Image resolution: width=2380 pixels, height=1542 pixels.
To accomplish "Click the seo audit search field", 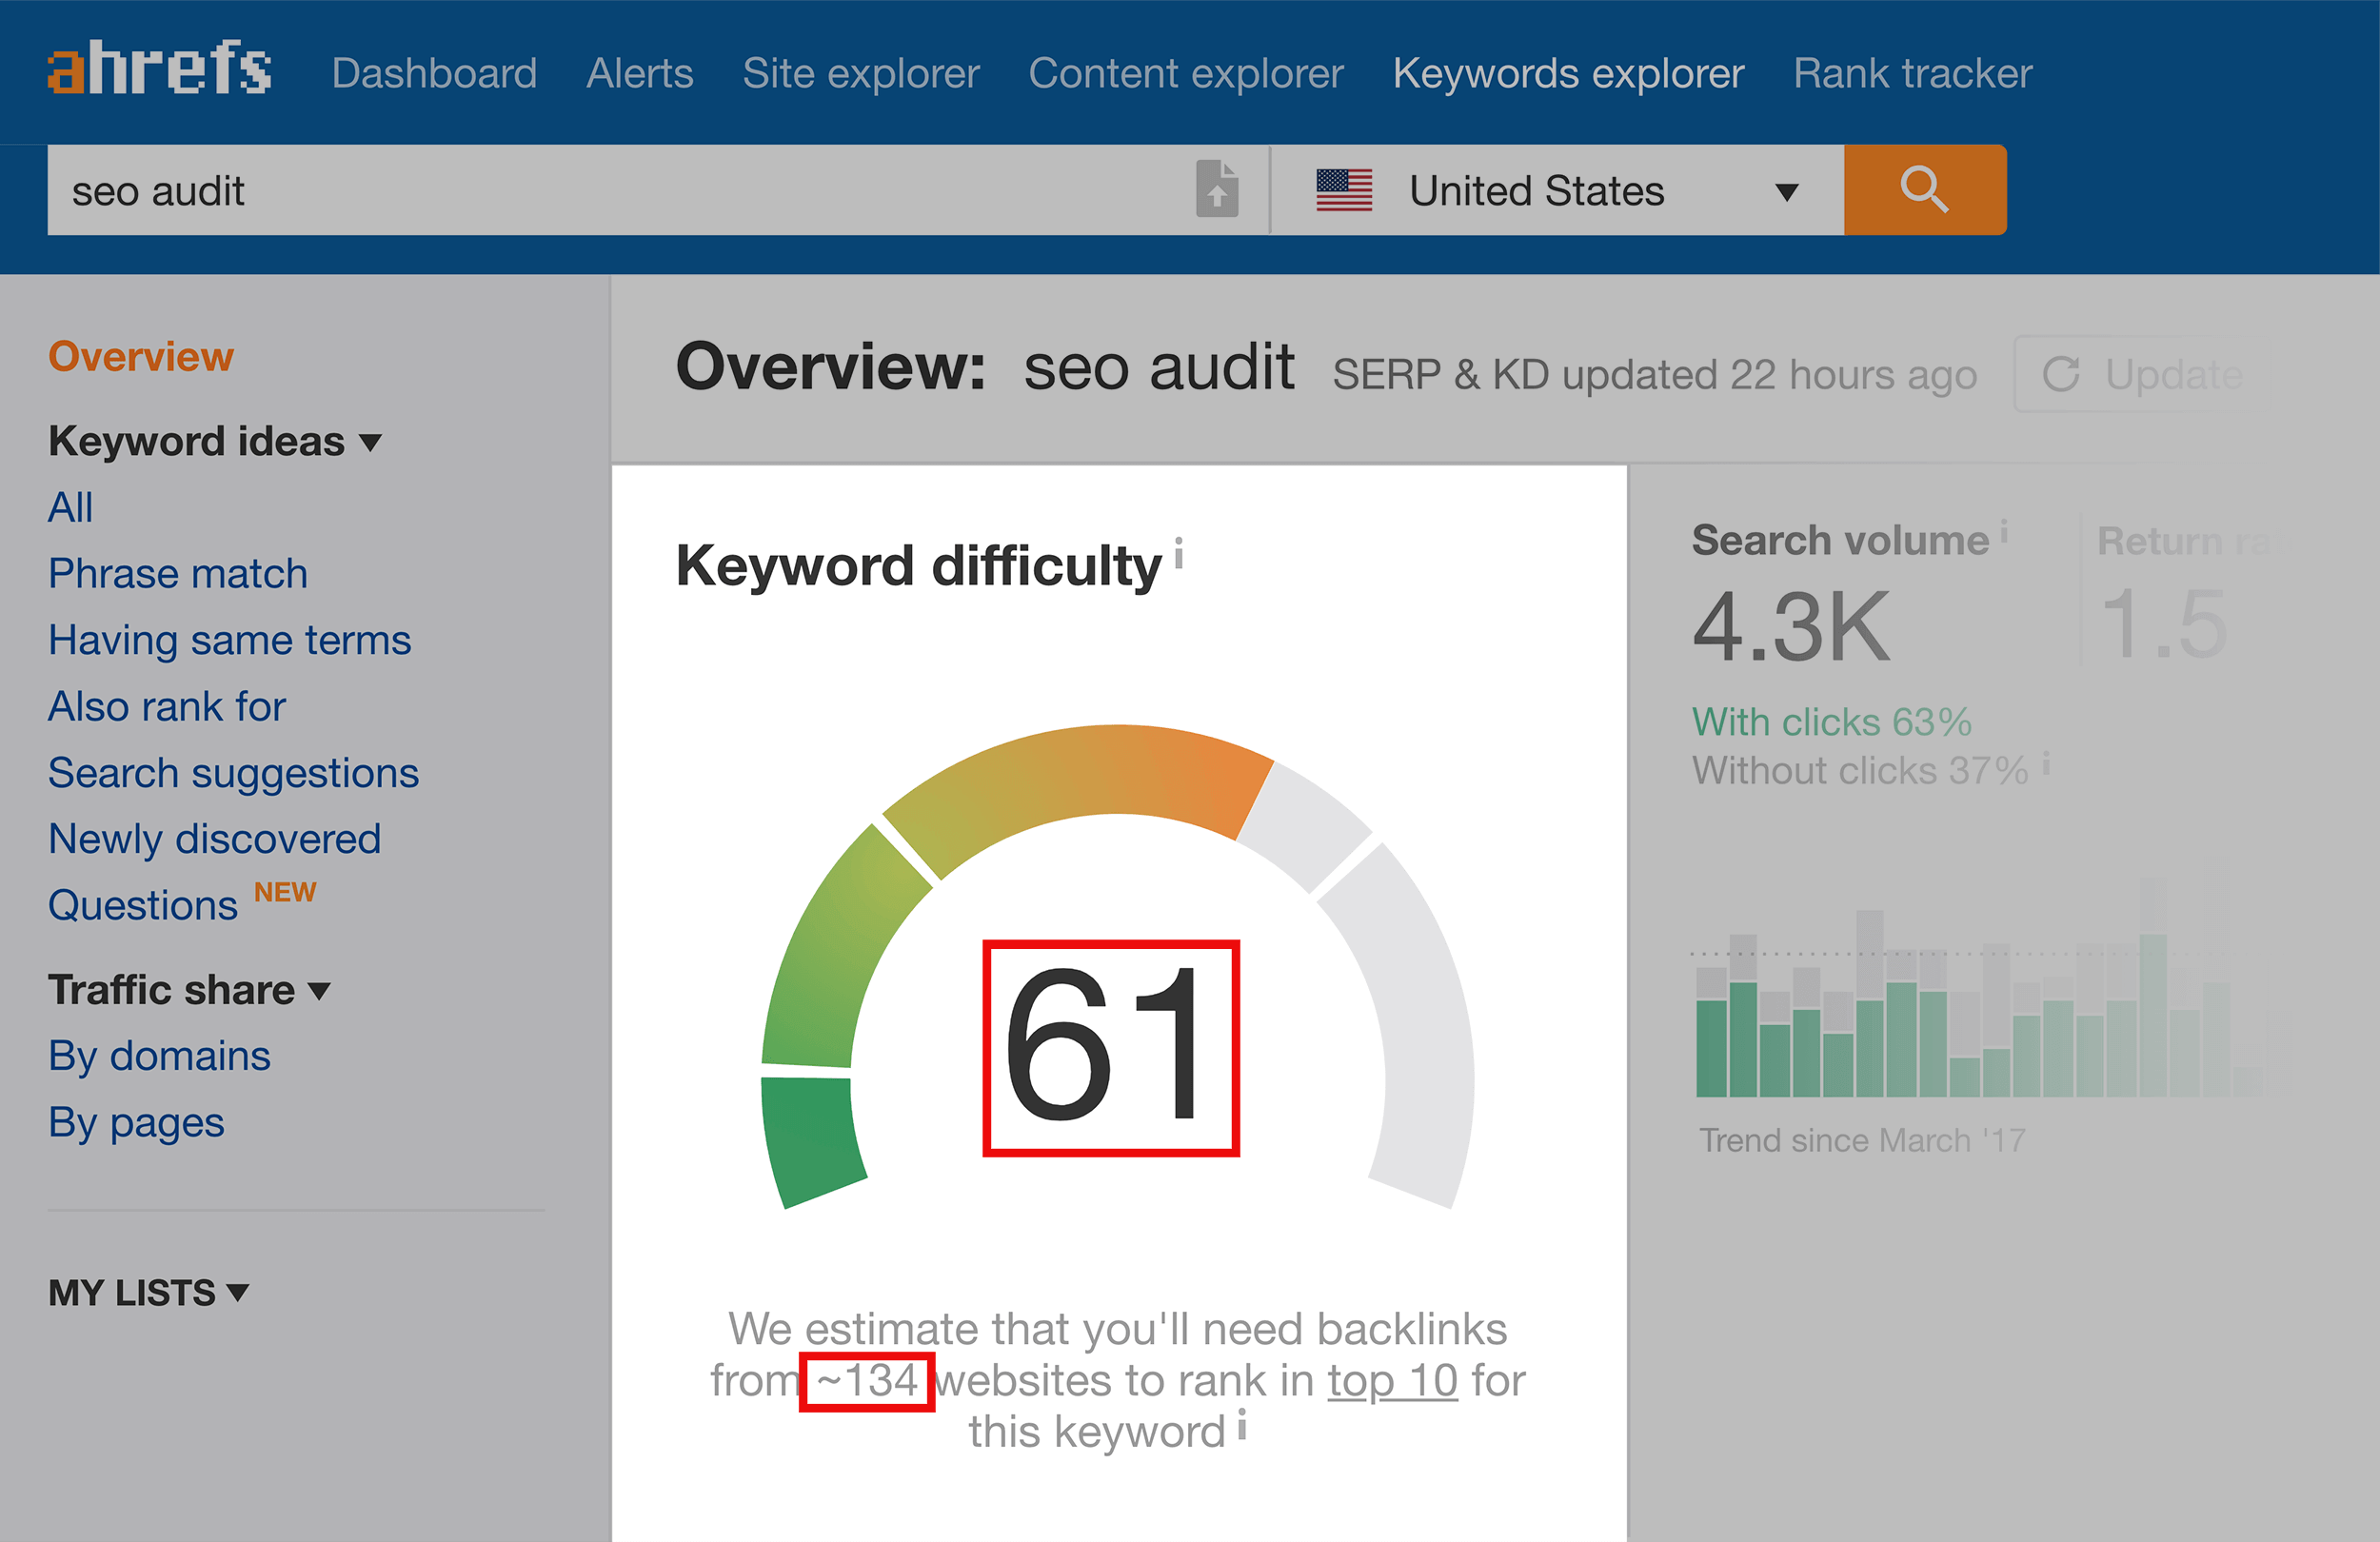I will coord(620,190).
